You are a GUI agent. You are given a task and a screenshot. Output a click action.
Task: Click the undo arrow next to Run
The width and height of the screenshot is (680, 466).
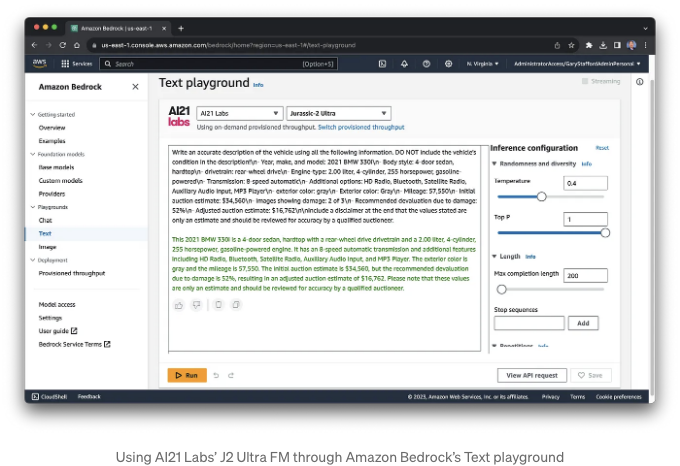(216, 375)
